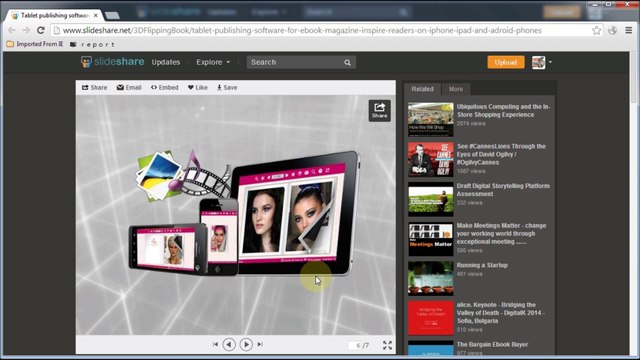This screenshot has height=360, width=640.
Task: Email this presentation
Action: (x=129, y=87)
